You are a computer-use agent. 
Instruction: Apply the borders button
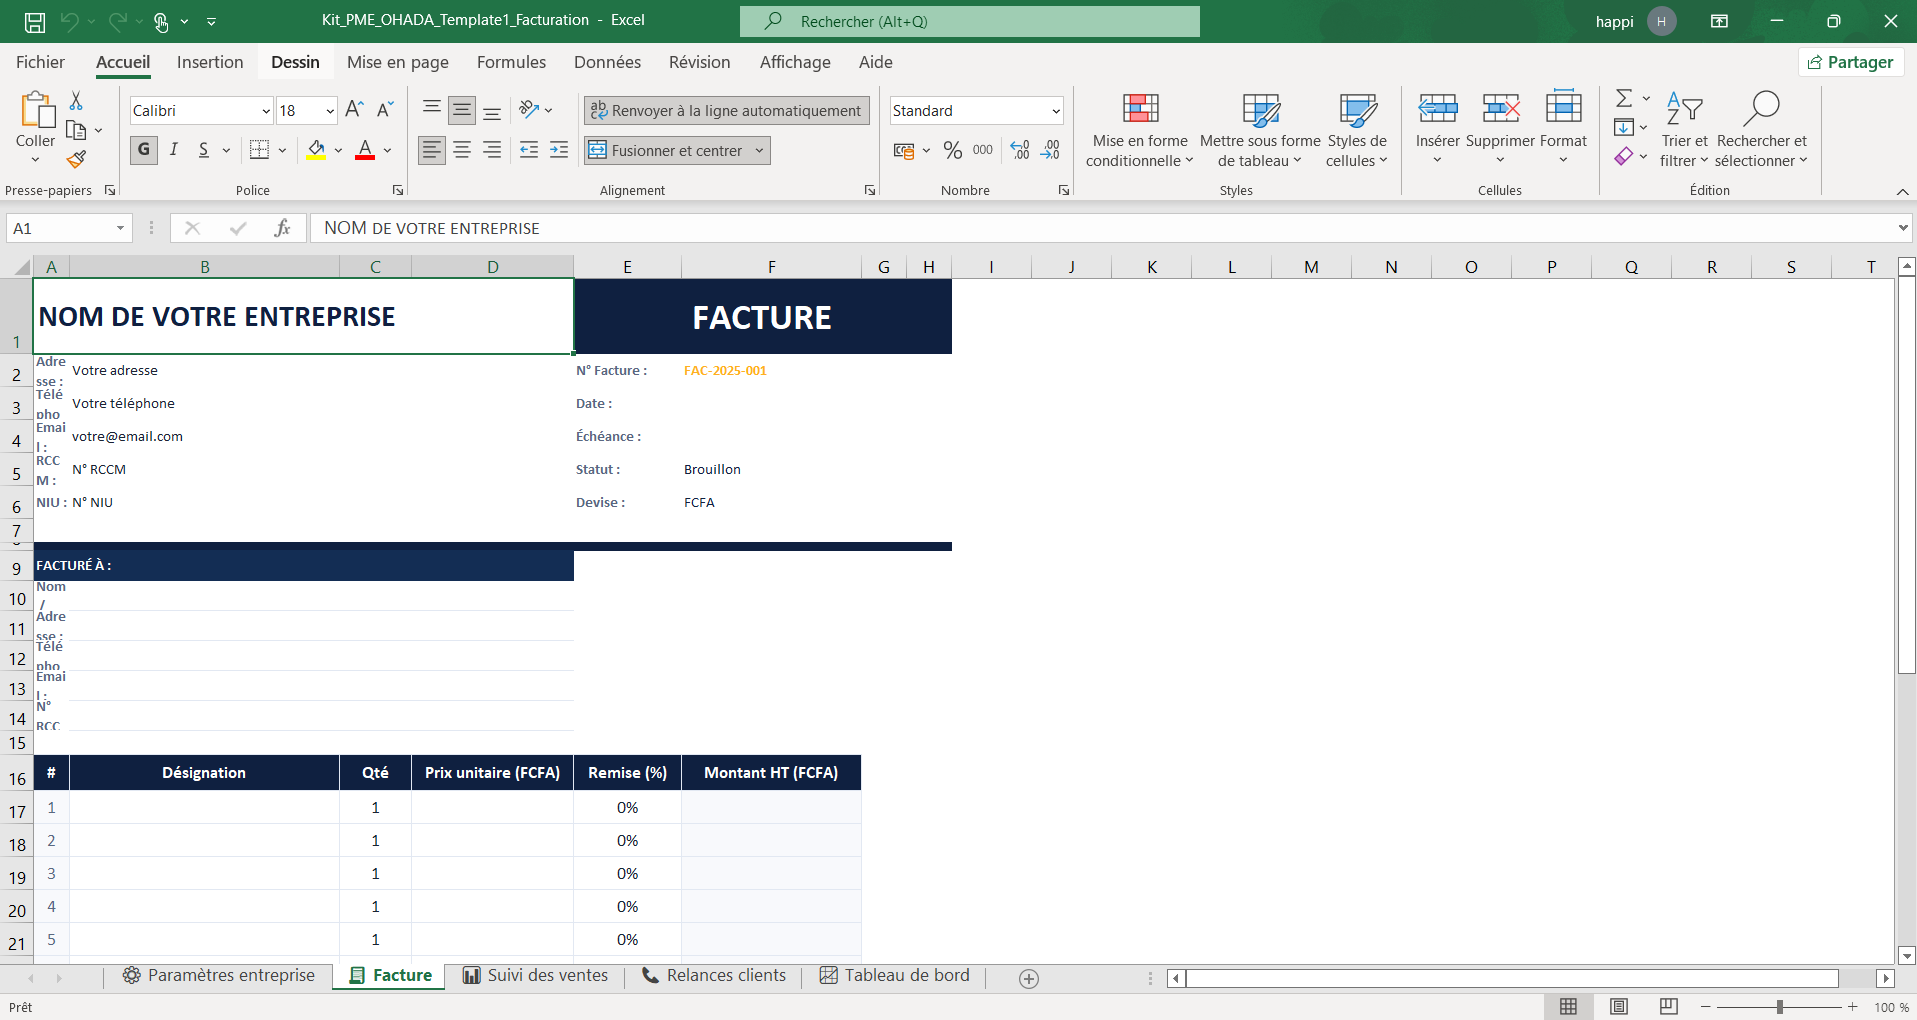[260, 150]
